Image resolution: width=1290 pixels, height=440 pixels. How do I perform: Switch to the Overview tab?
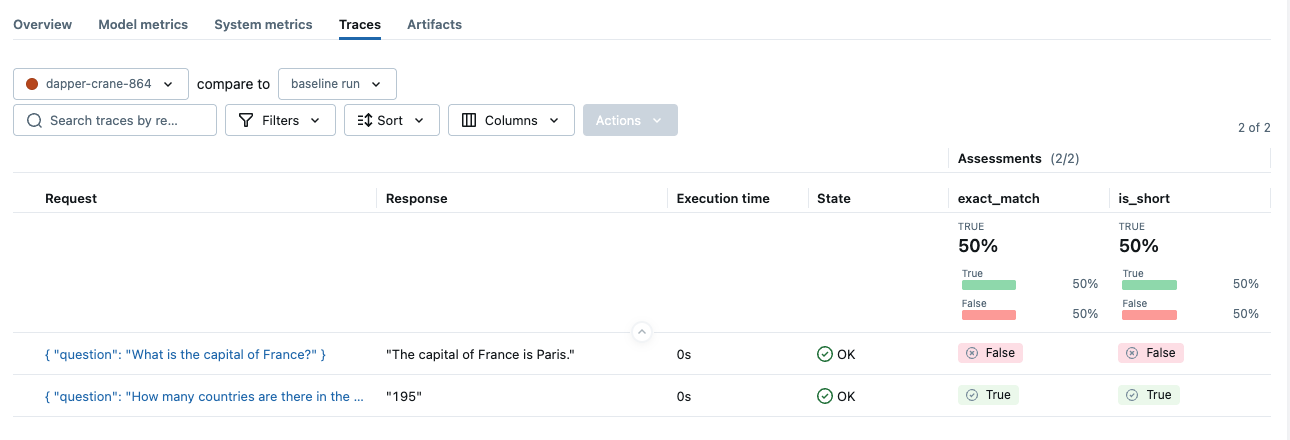tap(42, 24)
